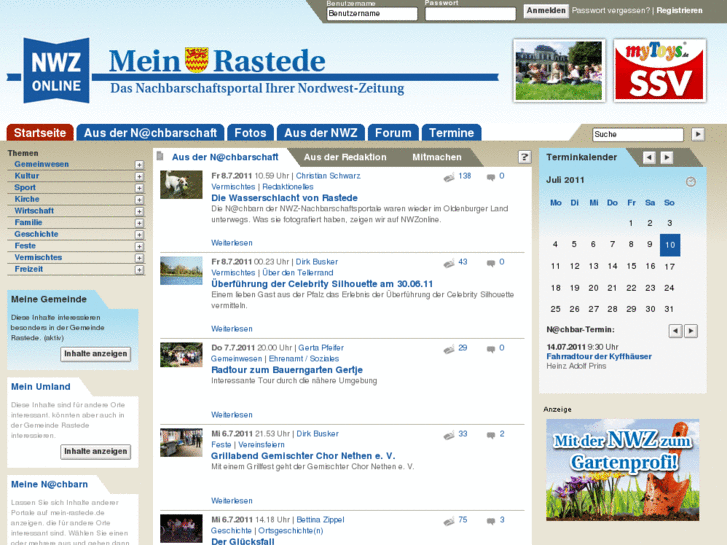This screenshot has height=545, width=727.
Task: Open author Christian Schwarz profile
Action: coord(328,176)
